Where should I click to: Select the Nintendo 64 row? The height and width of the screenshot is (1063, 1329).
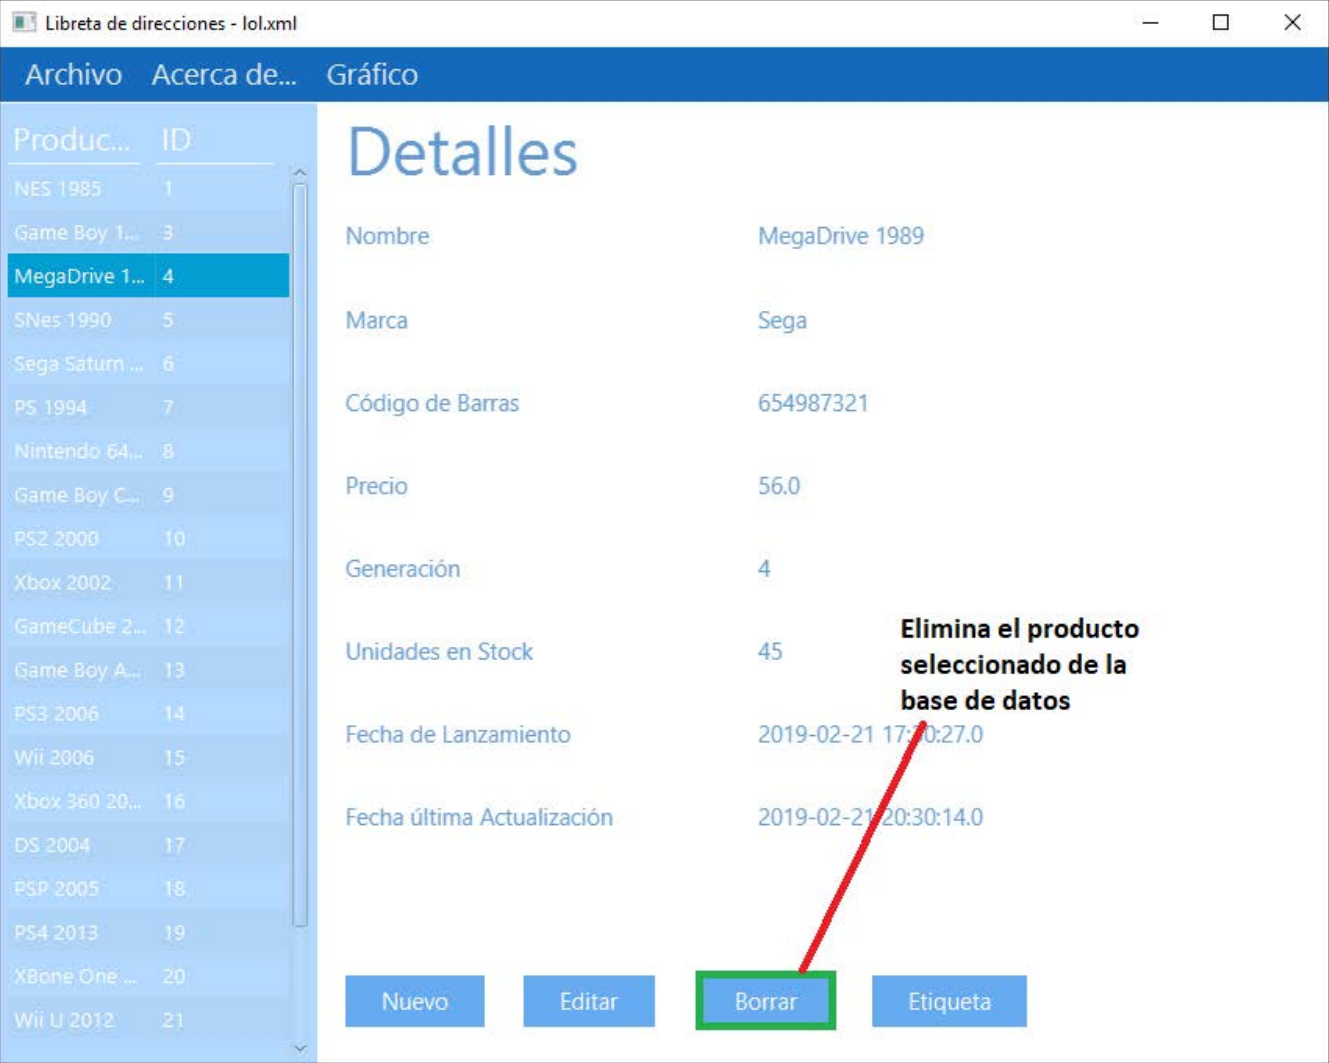148,451
